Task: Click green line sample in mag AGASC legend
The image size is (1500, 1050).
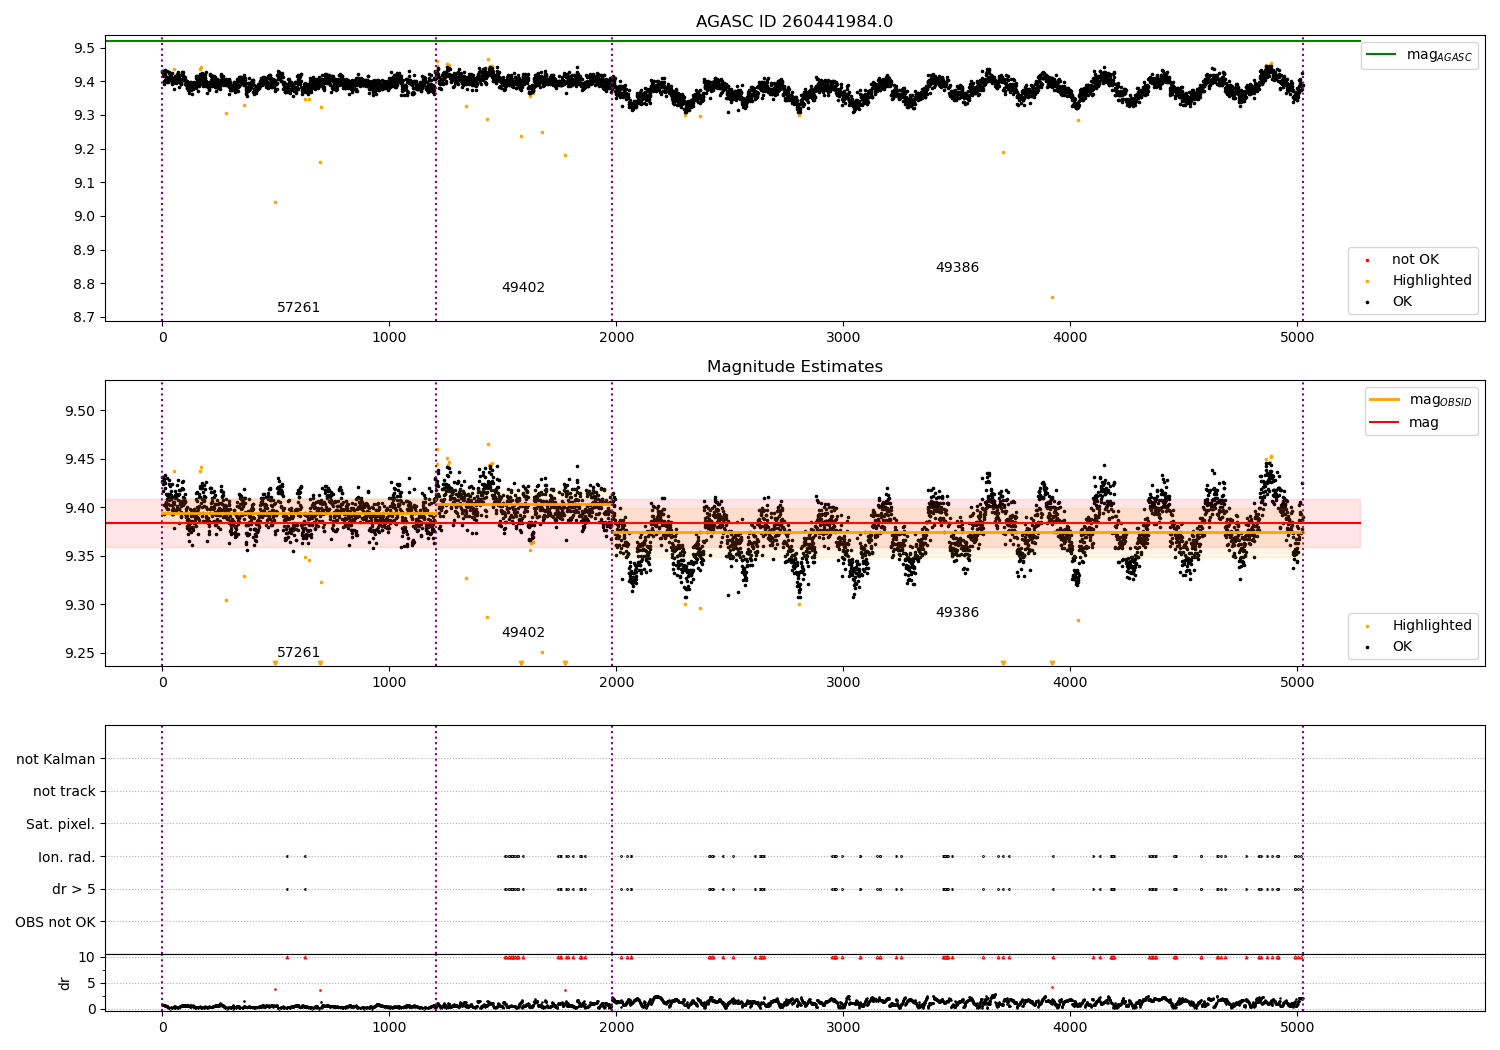Action: pos(1382,55)
